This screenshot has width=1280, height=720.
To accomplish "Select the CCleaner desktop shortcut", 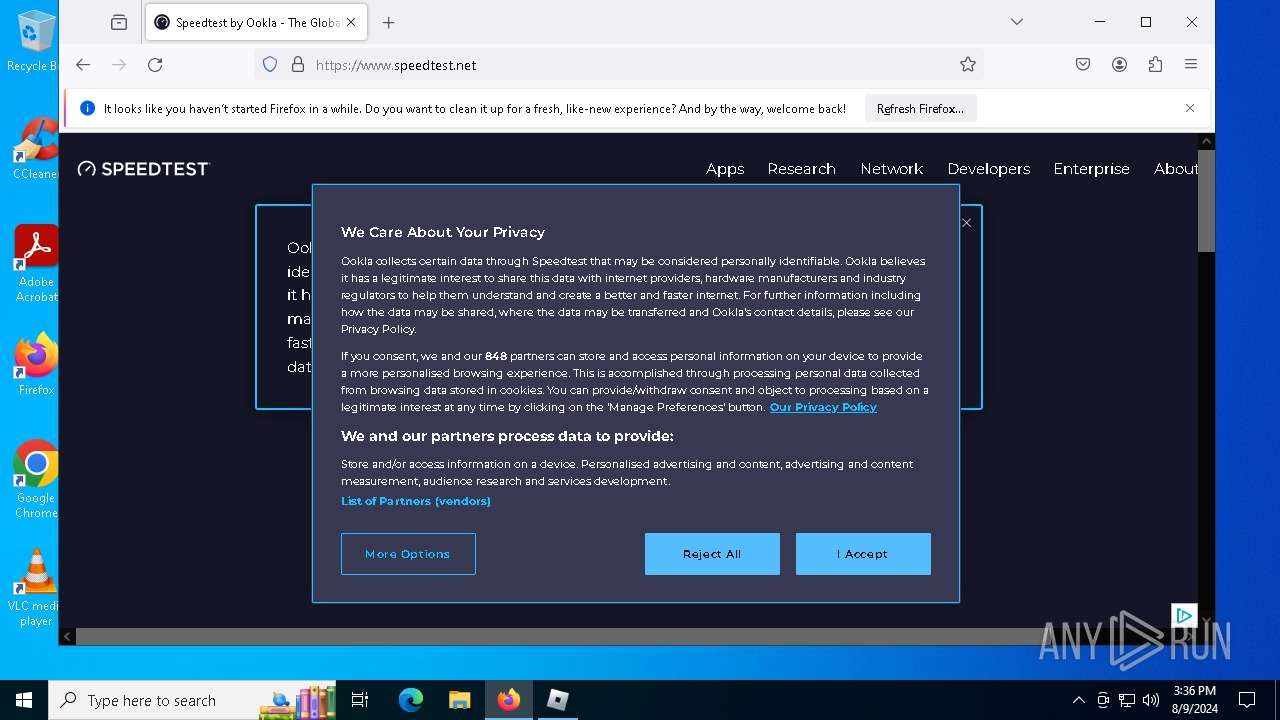I will coord(34,148).
